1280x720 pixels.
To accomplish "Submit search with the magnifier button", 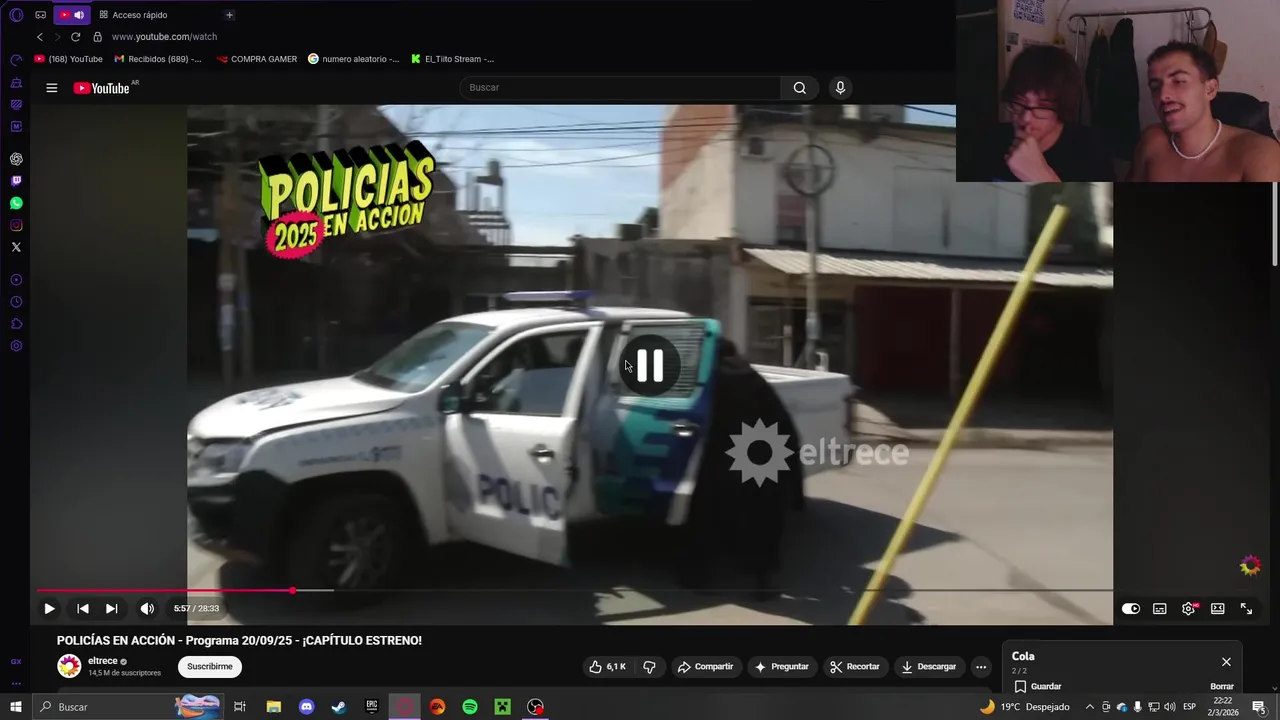I will coord(800,87).
